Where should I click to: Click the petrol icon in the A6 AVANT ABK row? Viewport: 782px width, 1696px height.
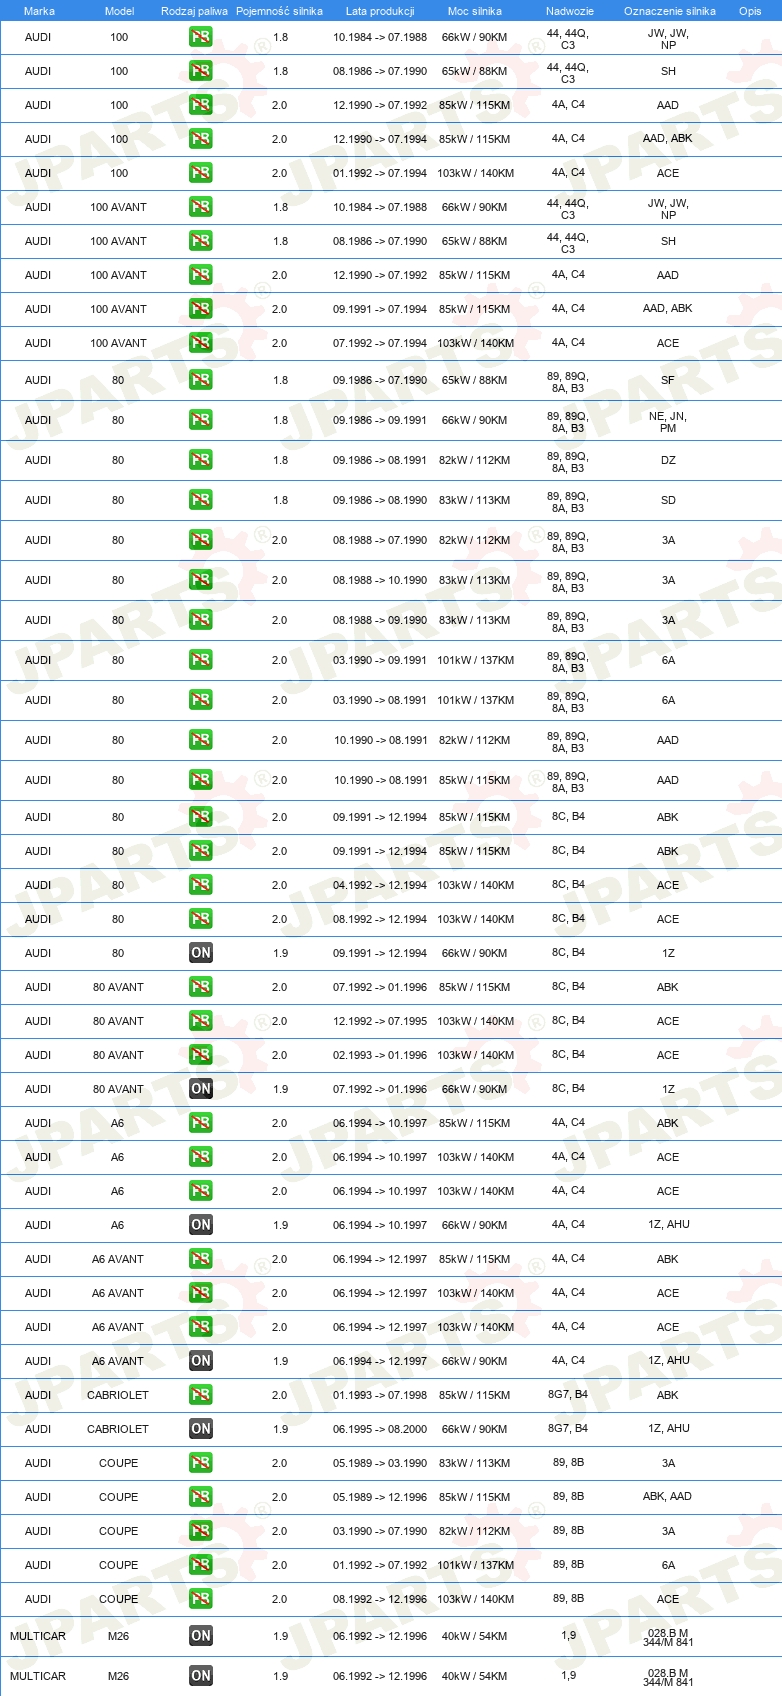(201, 1259)
